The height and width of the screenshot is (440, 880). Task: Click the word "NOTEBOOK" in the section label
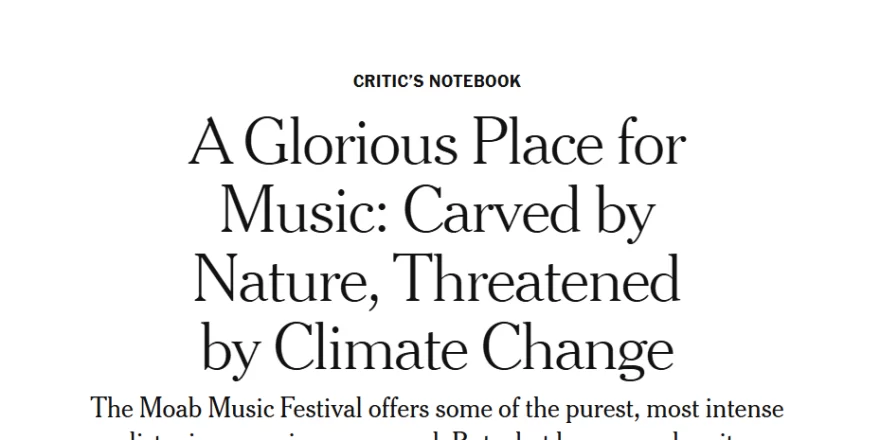[474, 81]
